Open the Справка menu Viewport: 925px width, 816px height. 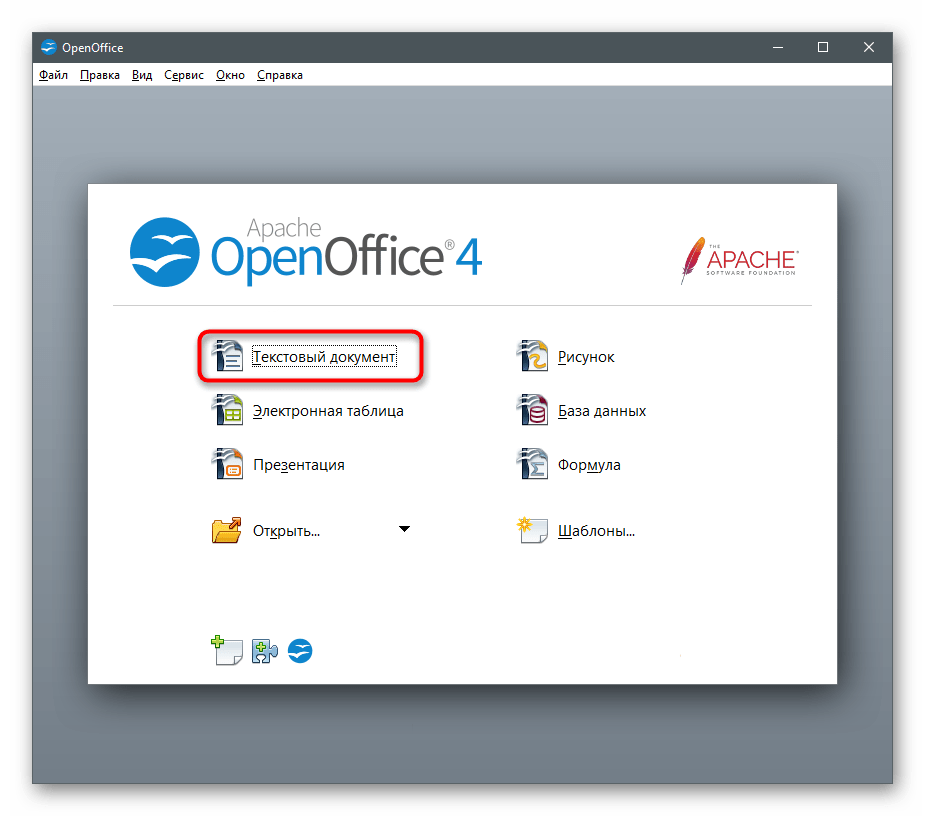click(x=280, y=75)
